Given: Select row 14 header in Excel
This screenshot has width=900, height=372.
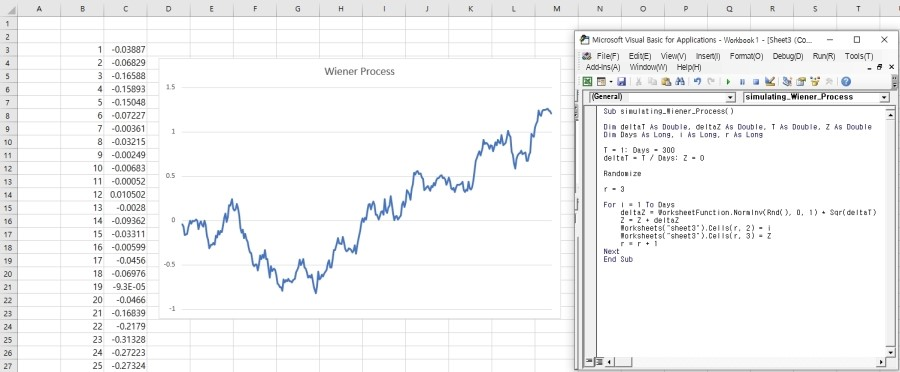Looking at the screenshot, I should (x=8, y=195).
